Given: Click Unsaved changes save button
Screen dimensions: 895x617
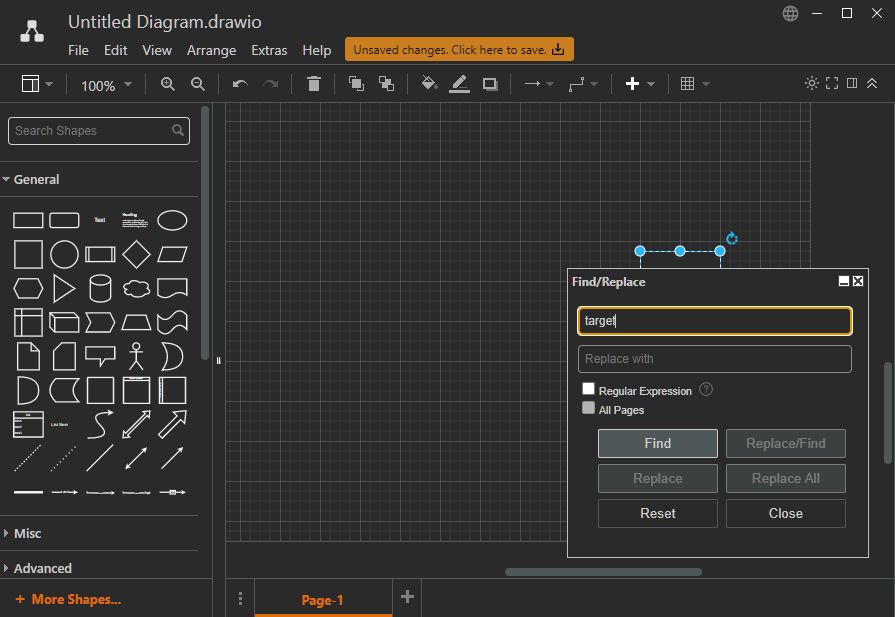Looking at the screenshot, I should click(x=459, y=50).
